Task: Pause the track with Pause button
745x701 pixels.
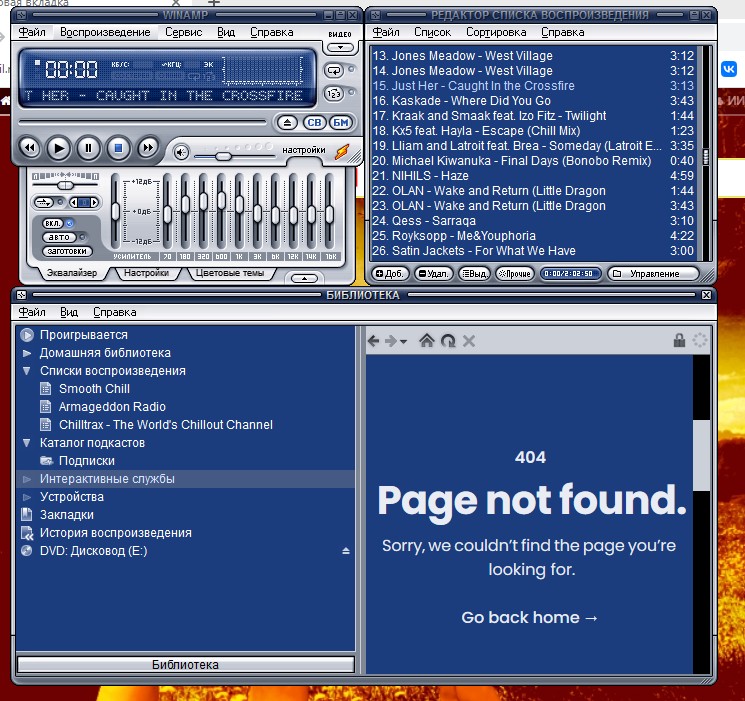Action: pyautogui.click(x=88, y=148)
